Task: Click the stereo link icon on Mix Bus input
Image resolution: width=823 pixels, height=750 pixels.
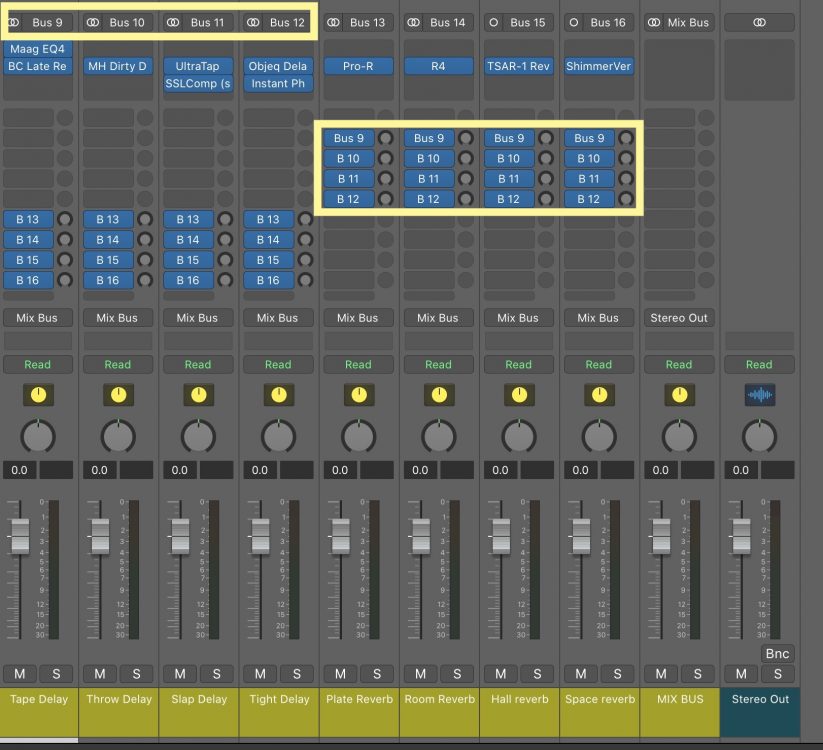Action: pyautogui.click(x=654, y=22)
